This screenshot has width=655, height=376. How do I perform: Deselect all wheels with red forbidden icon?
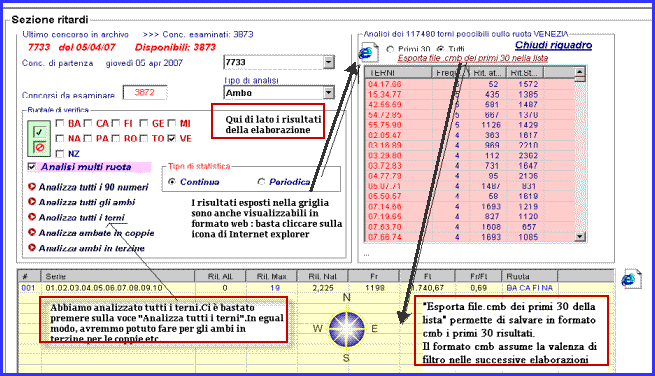(39, 147)
